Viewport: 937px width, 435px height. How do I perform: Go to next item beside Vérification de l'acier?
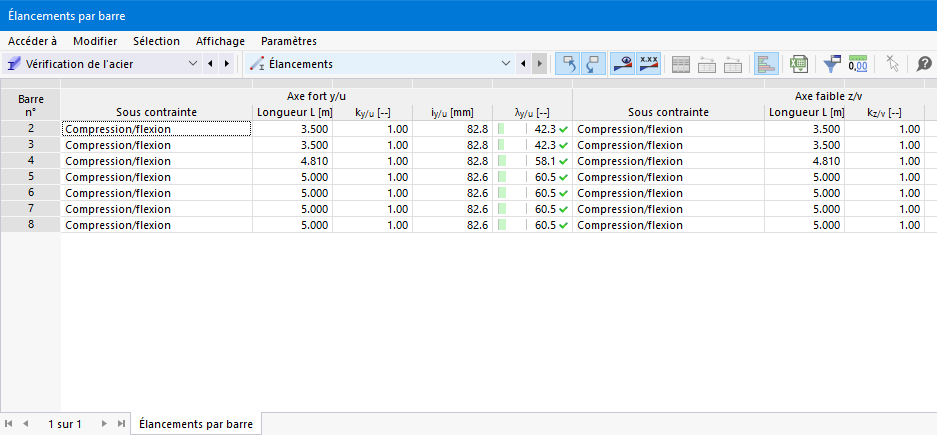click(226, 63)
